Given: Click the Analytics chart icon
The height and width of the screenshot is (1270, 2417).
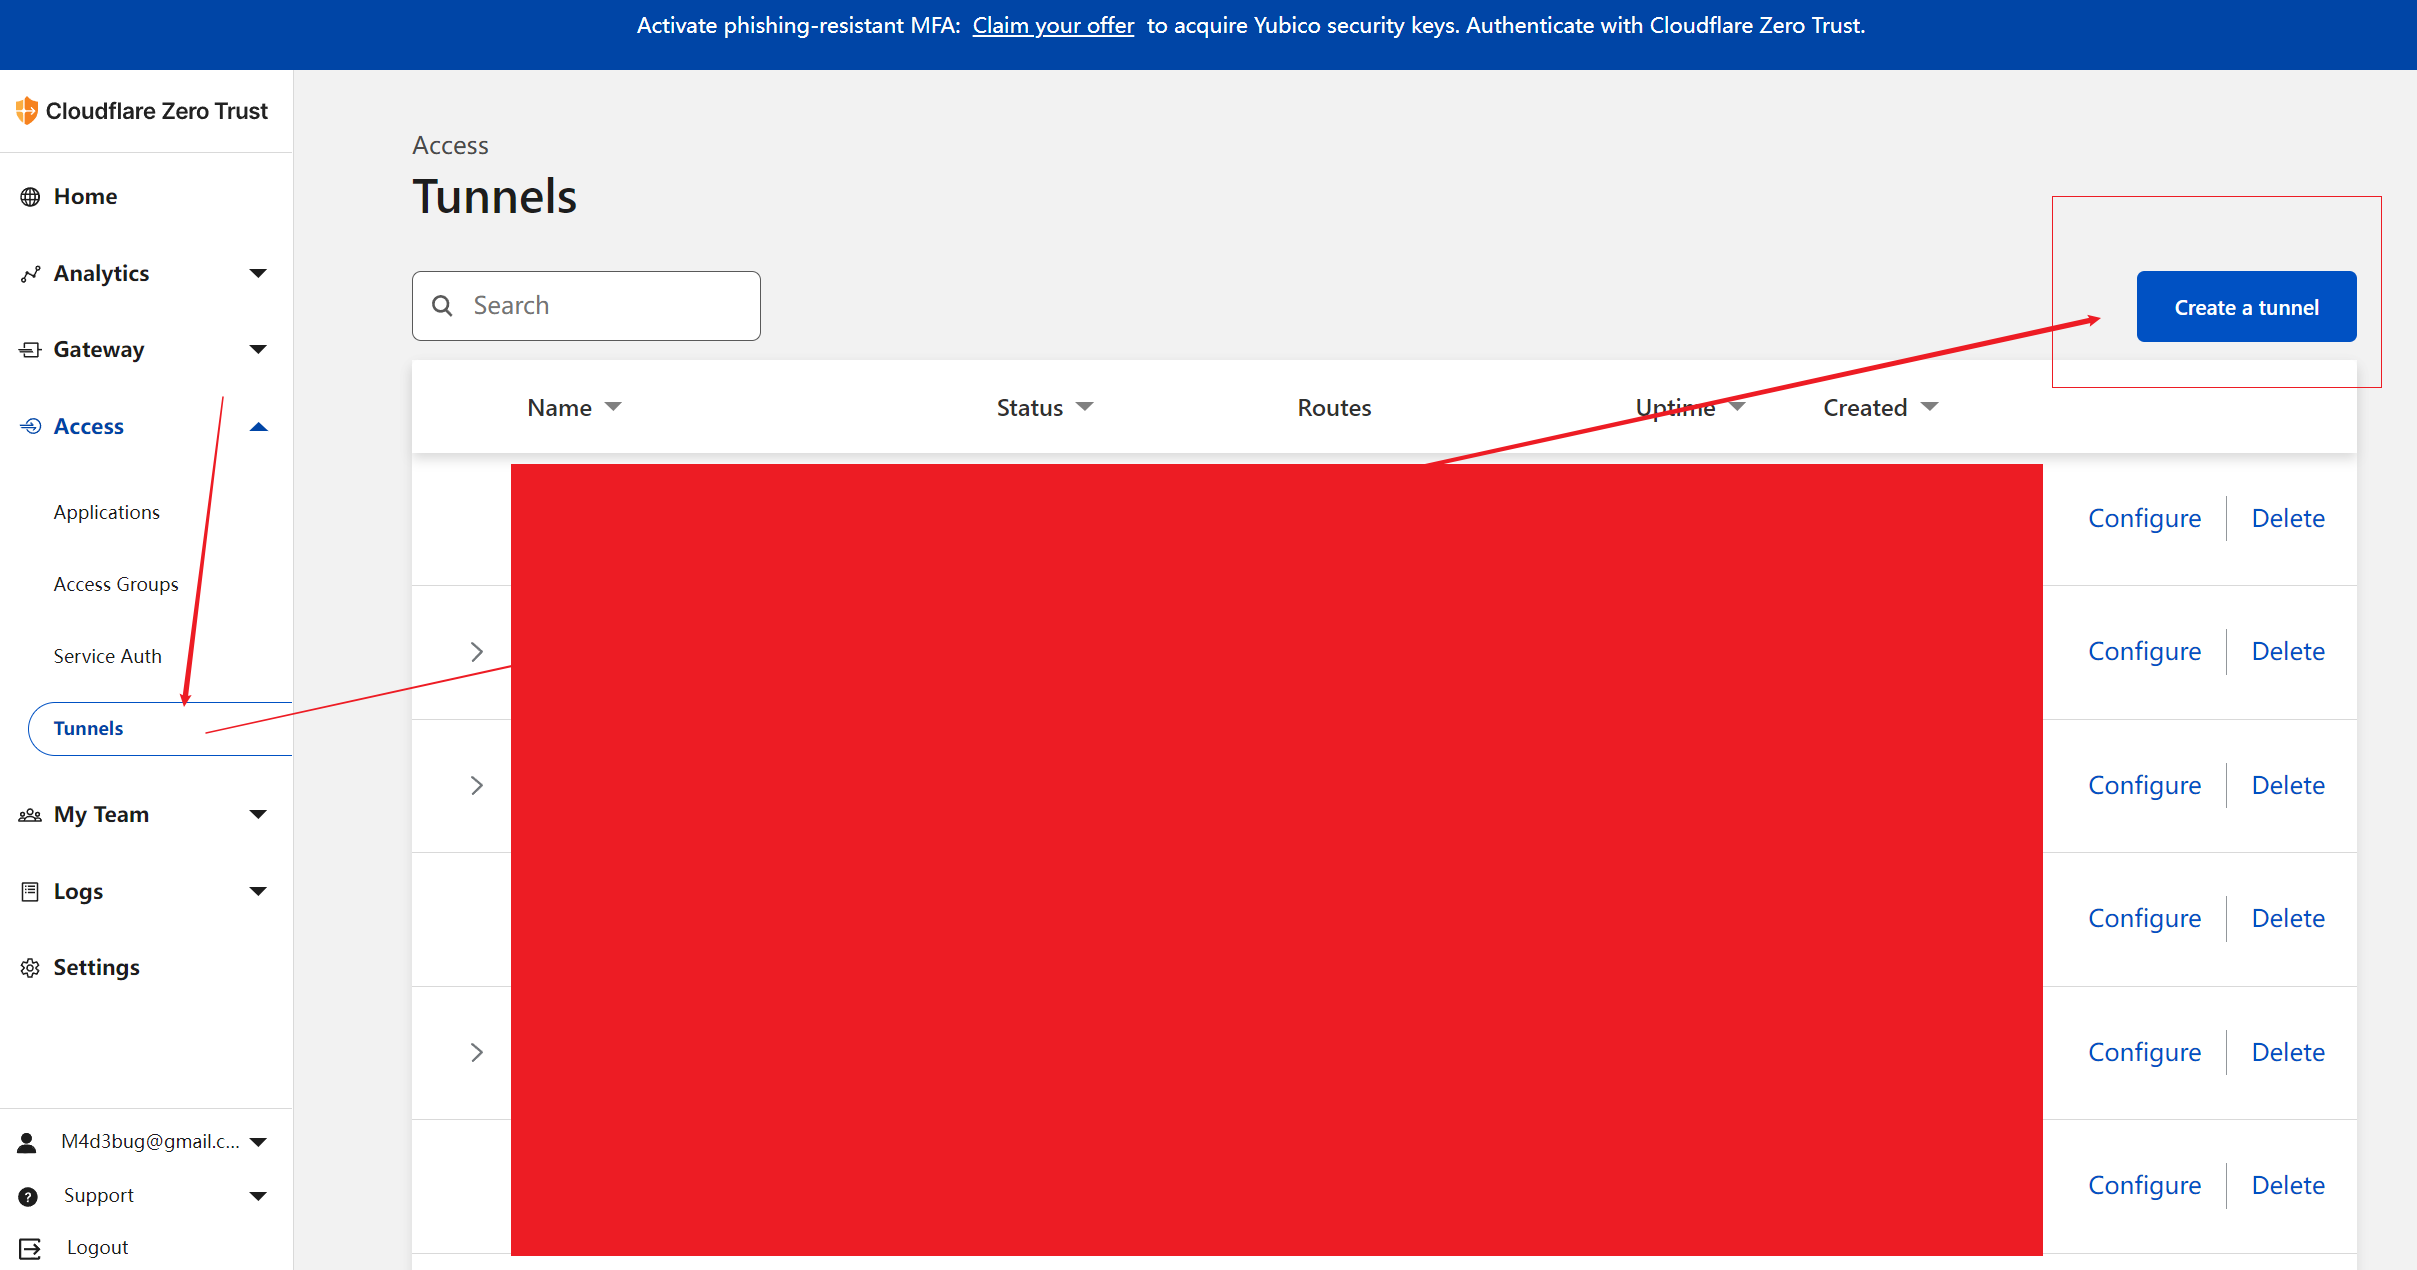Looking at the screenshot, I should (30, 274).
